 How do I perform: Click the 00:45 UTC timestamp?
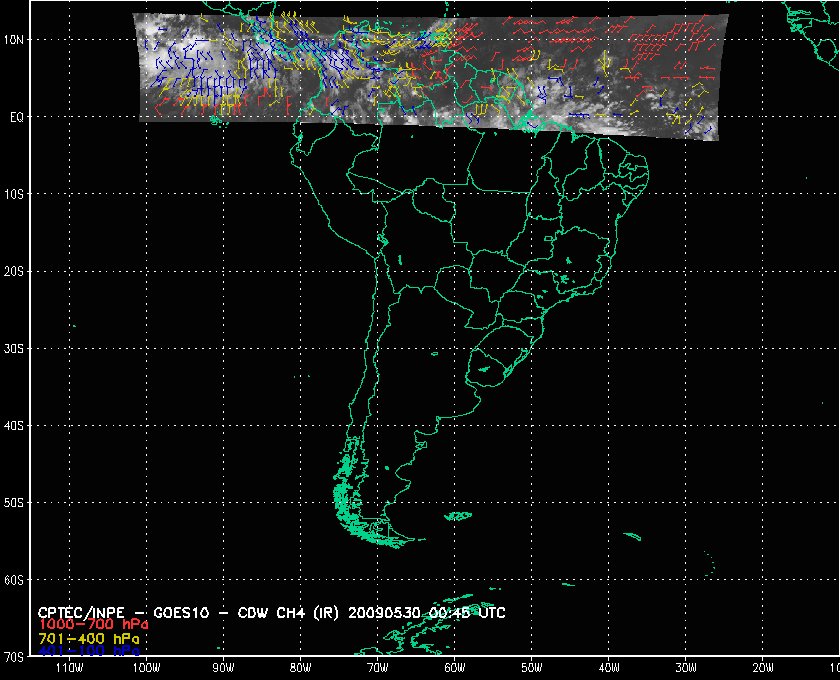[468, 612]
